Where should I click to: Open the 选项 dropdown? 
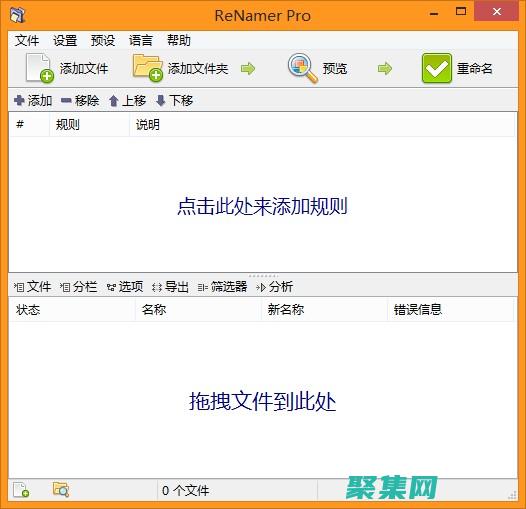[x=125, y=287]
